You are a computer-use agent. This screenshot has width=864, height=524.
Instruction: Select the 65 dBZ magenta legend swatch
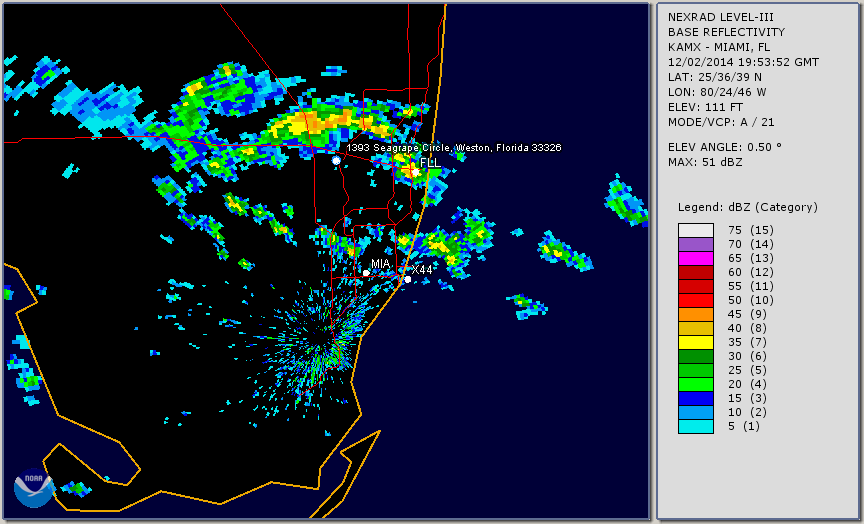tap(696, 258)
